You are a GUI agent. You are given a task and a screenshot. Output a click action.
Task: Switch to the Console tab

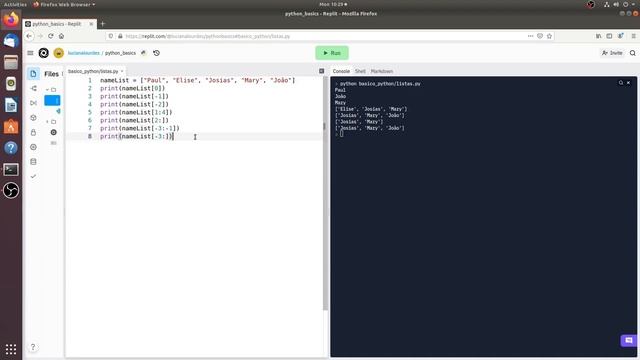point(341,71)
